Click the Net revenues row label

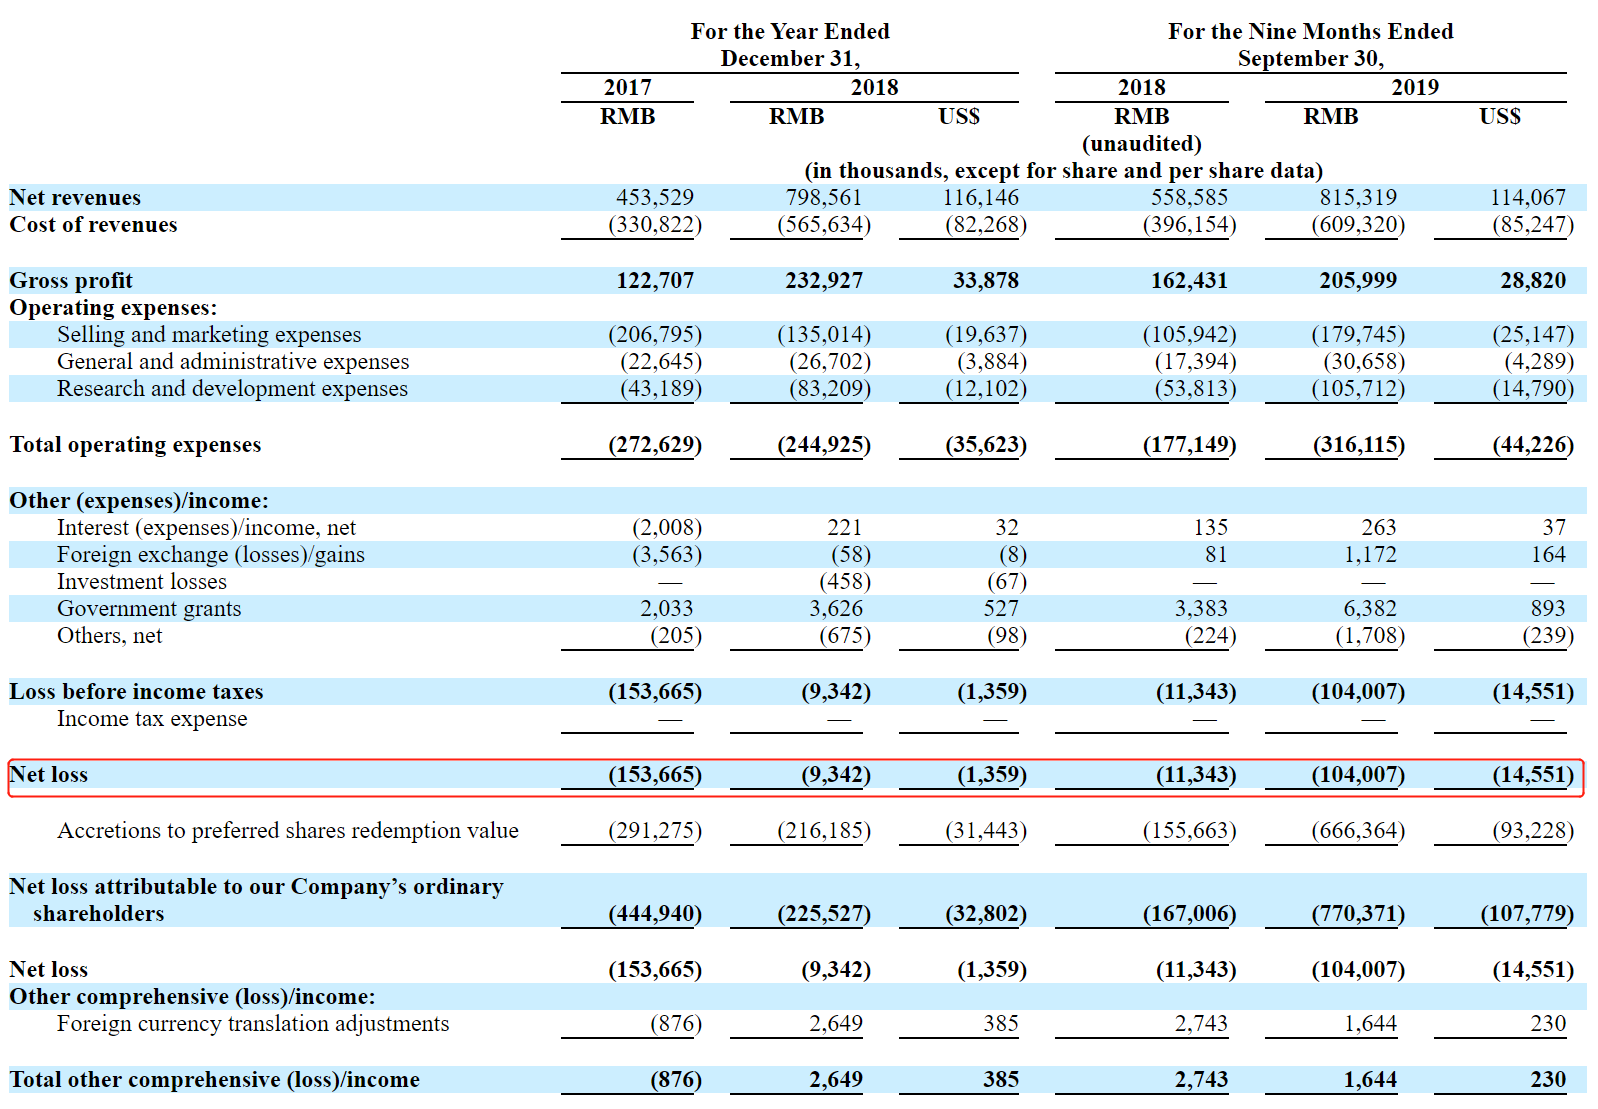point(75,198)
